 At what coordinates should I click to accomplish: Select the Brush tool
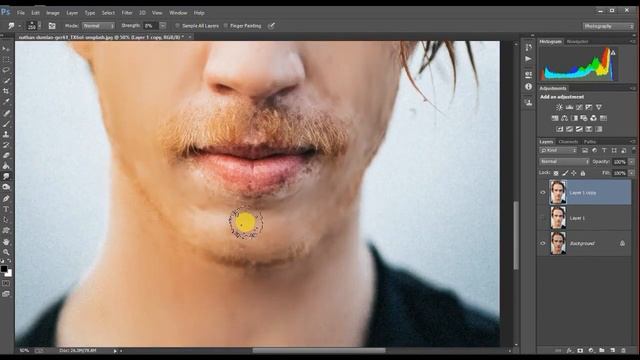(6, 124)
